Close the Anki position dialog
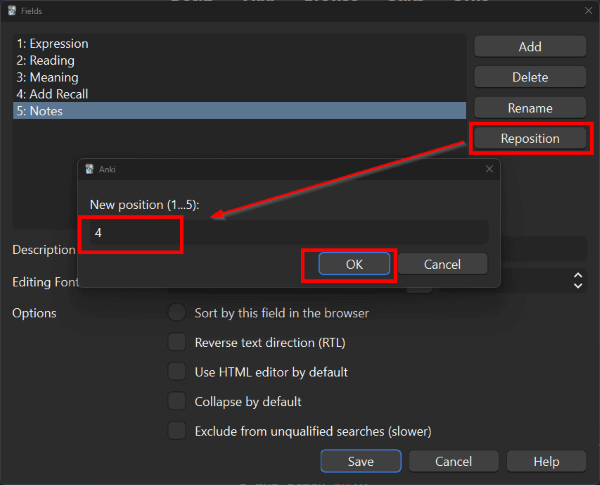This screenshot has width=600, height=485. [x=489, y=169]
